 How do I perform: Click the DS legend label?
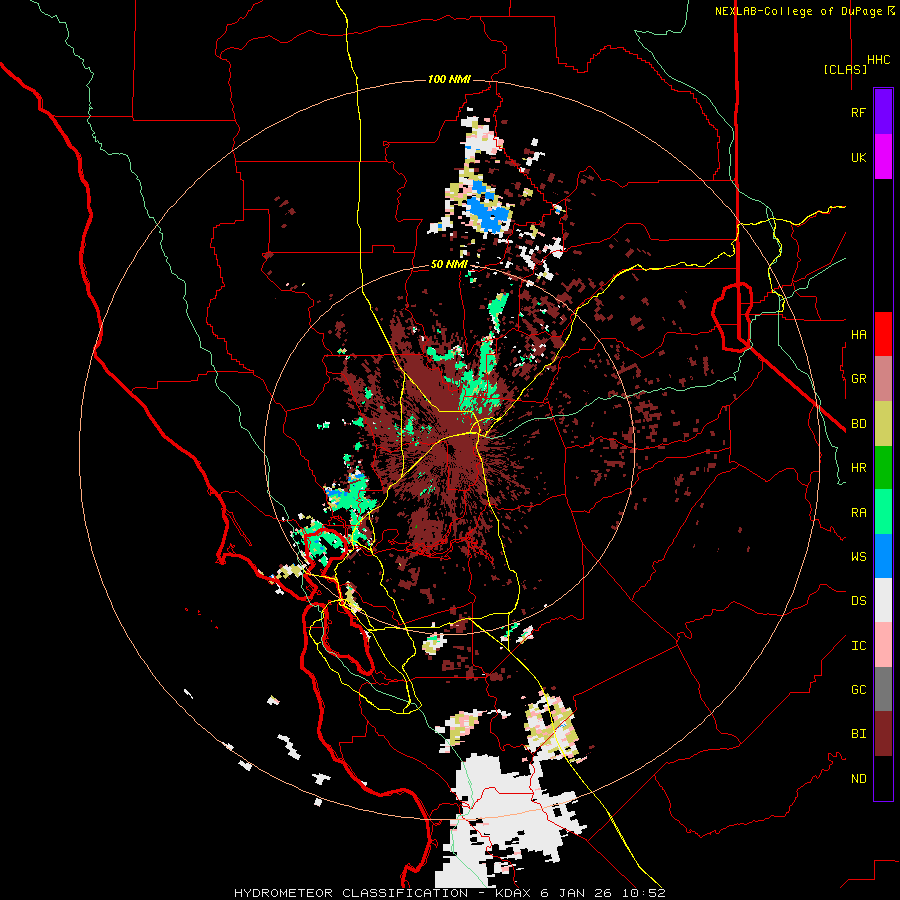pos(858,601)
